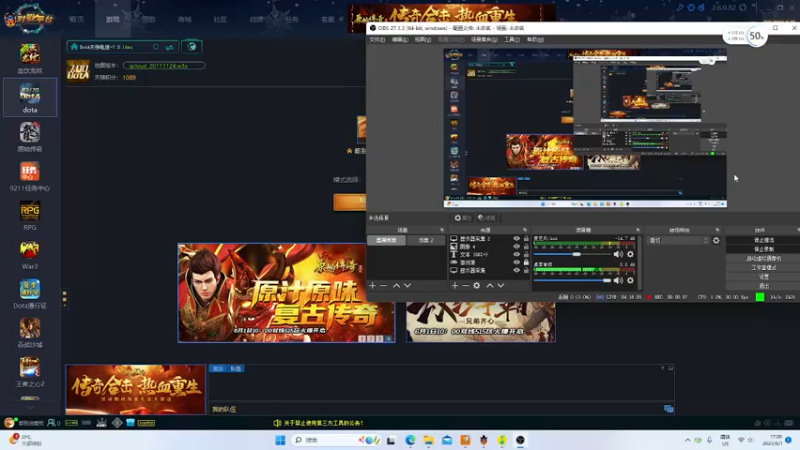
Task: Hide the bottom 显示器采集 source with its eye icon
Action: [x=516, y=270]
